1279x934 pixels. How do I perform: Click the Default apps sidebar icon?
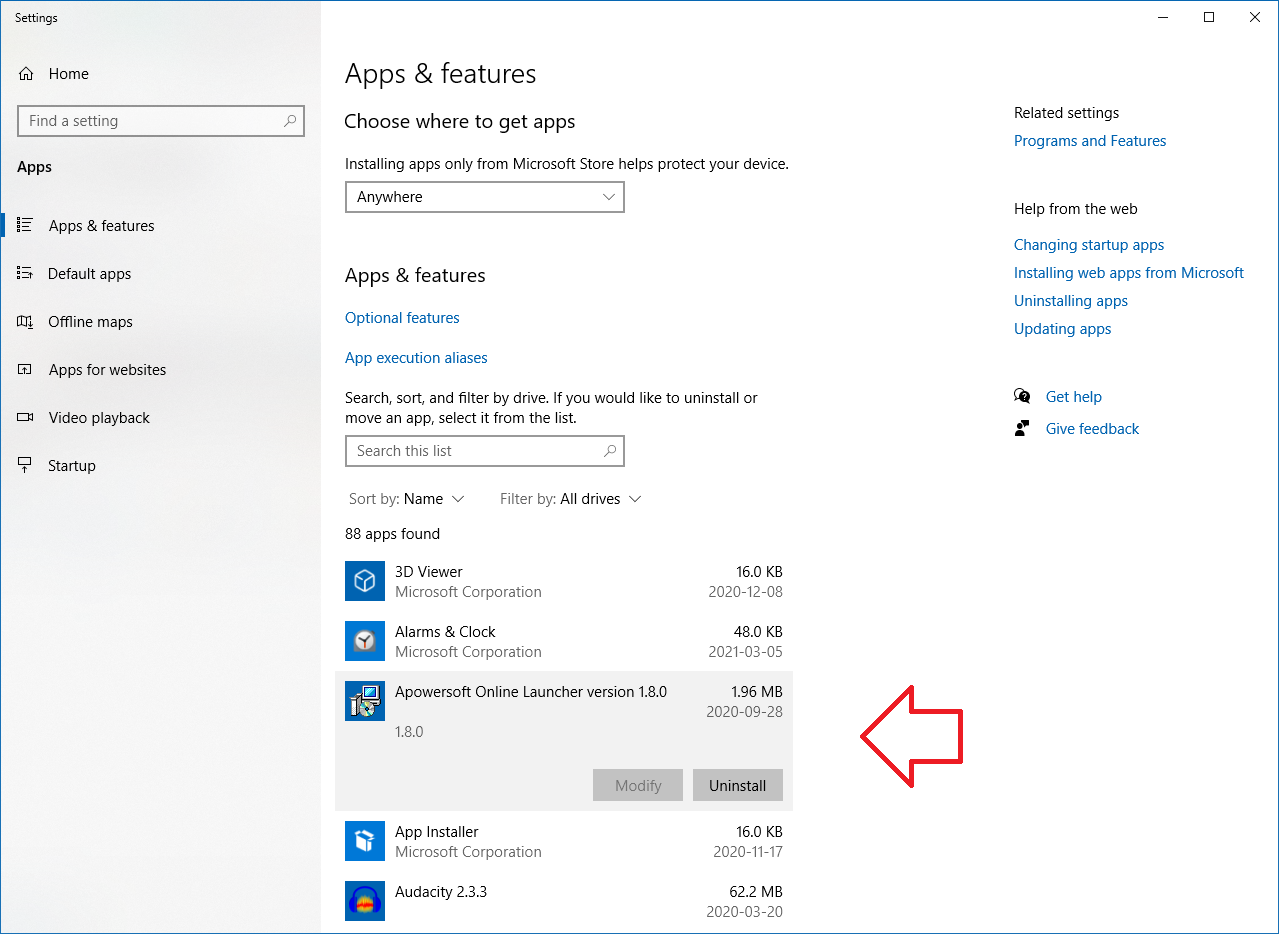pyautogui.click(x=26, y=273)
